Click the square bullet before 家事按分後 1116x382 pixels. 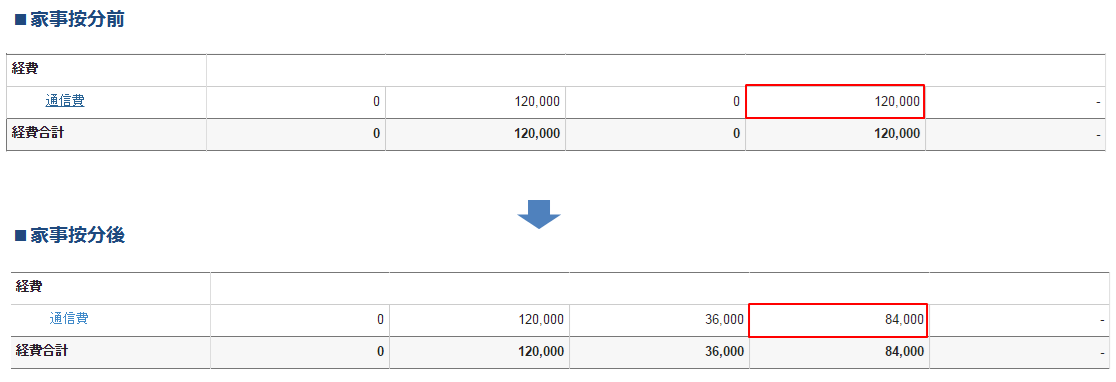(x=20, y=236)
